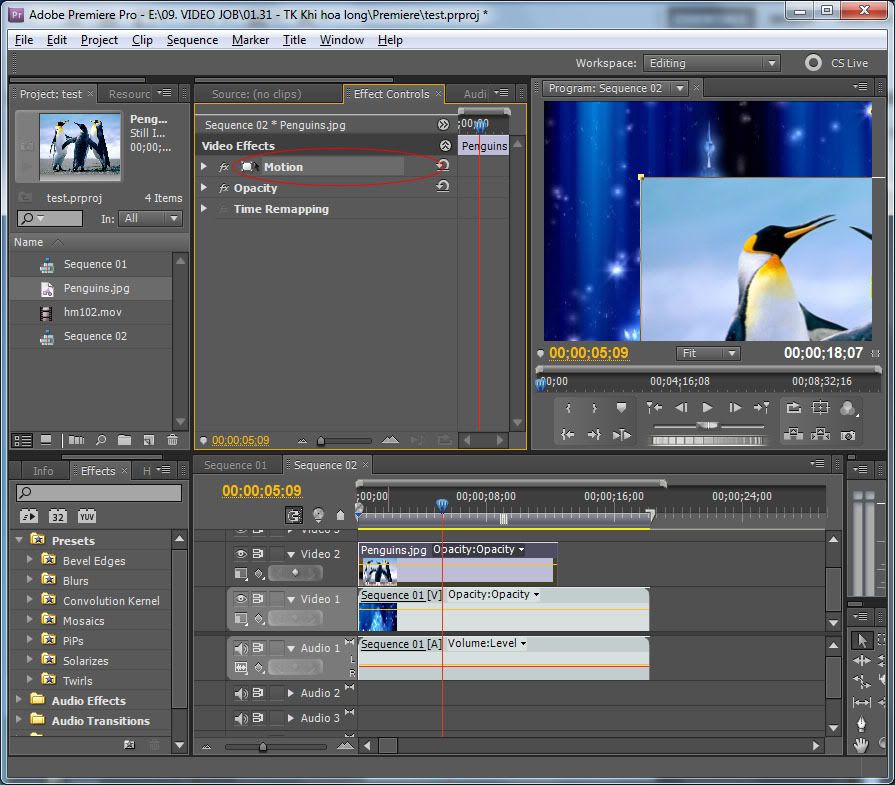Toggle Safe Margins in Program monitor
Screen dimensions: 895x785
pos(820,408)
